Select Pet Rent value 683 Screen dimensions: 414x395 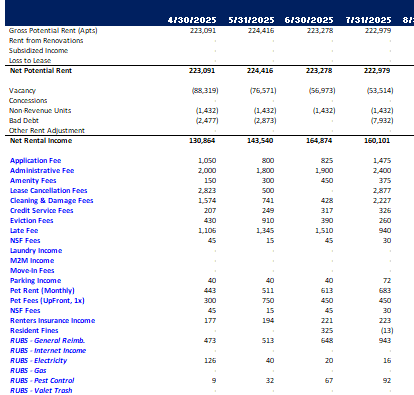click(x=385, y=291)
